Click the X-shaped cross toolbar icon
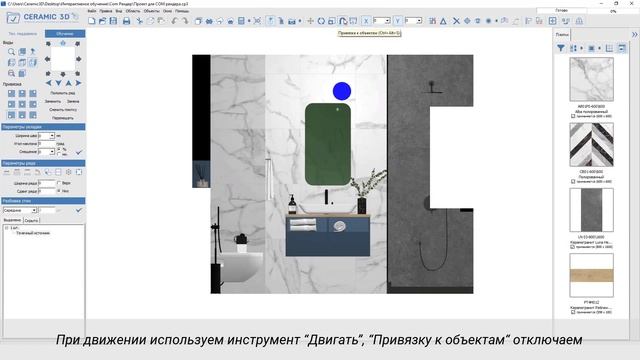This screenshot has height=360, width=640. 456,21
